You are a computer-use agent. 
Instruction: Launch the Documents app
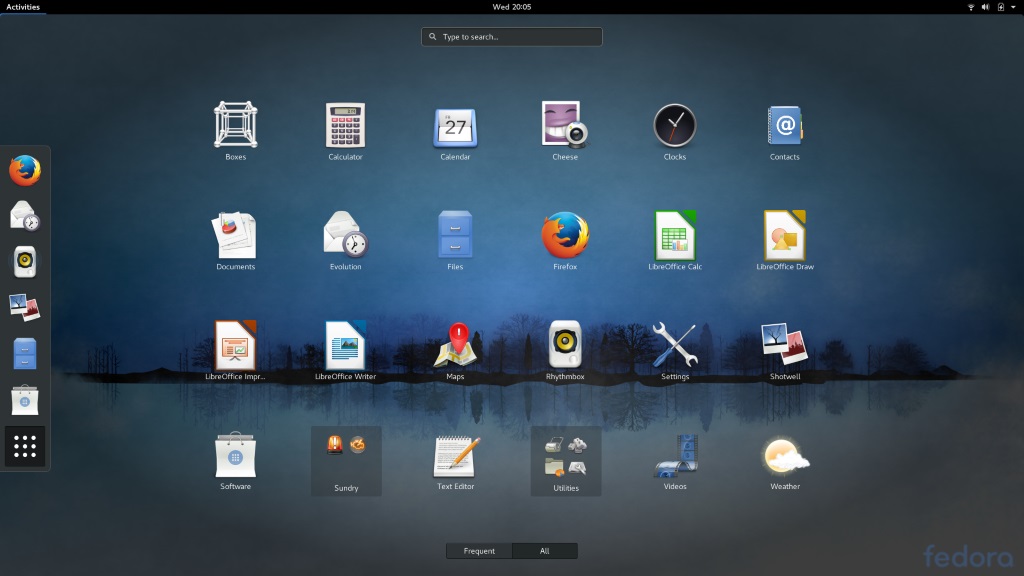pyautogui.click(x=236, y=241)
